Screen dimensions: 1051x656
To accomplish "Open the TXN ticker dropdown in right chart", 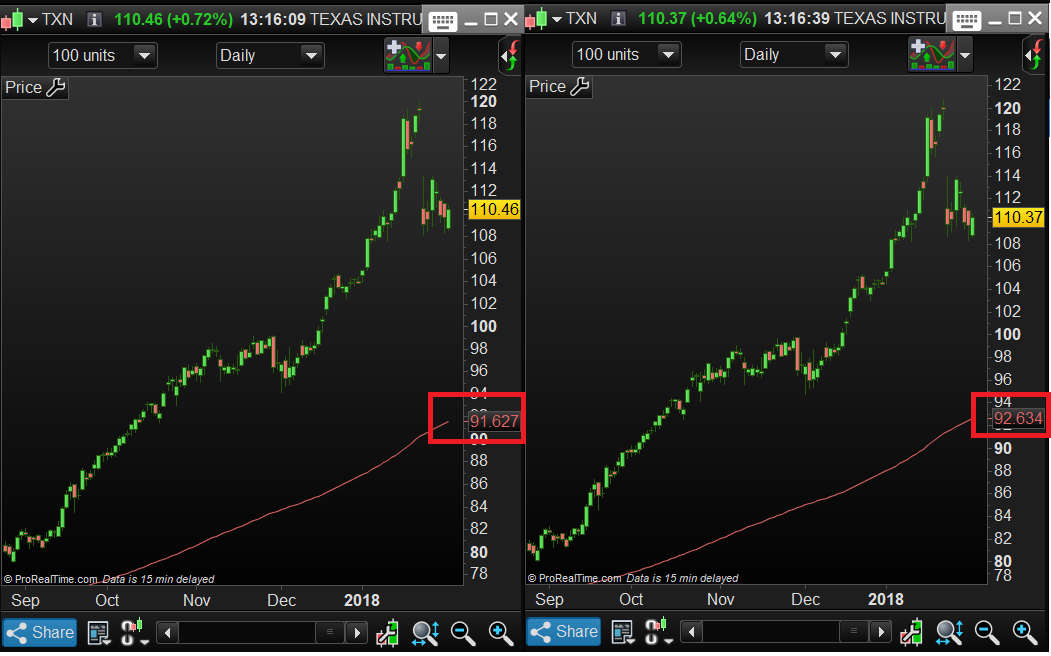I will [x=556, y=20].
